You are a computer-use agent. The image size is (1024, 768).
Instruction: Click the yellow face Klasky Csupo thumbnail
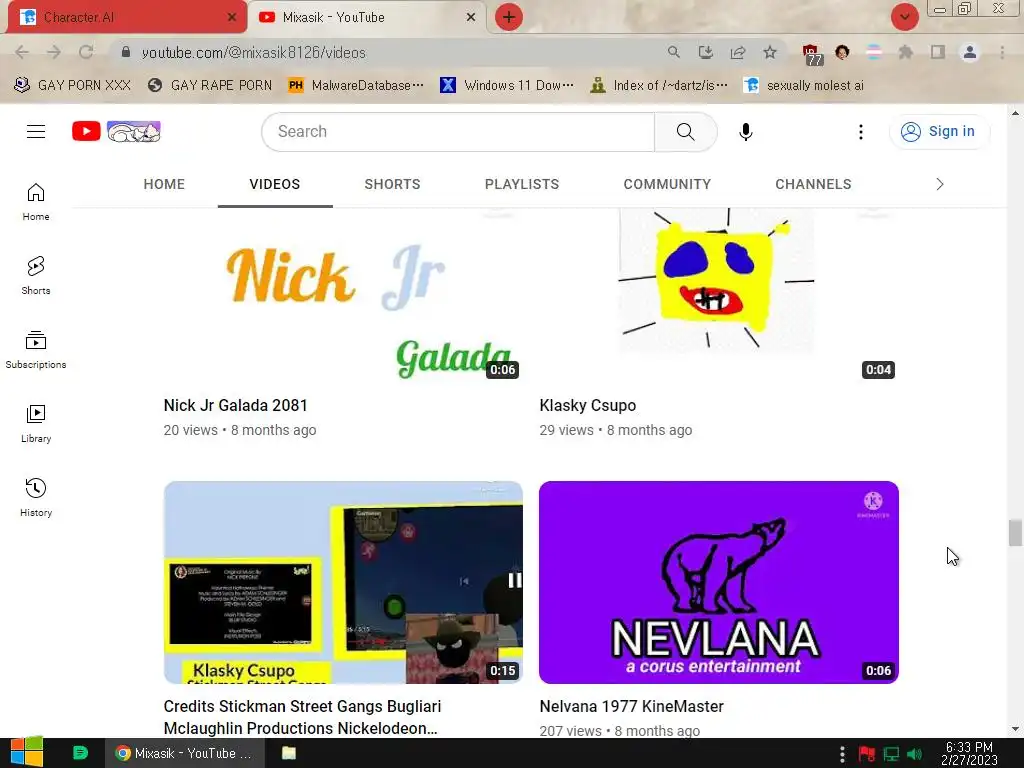(718, 296)
